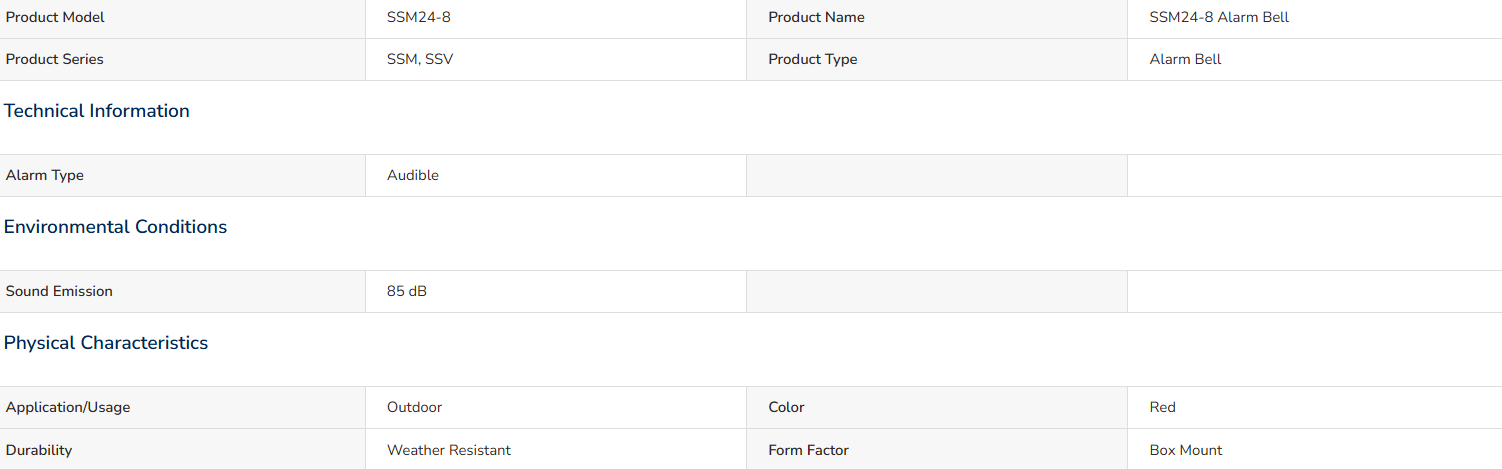Click the Application/Usage label
The width and height of the screenshot is (1502, 469).
click(x=68, y=407)
